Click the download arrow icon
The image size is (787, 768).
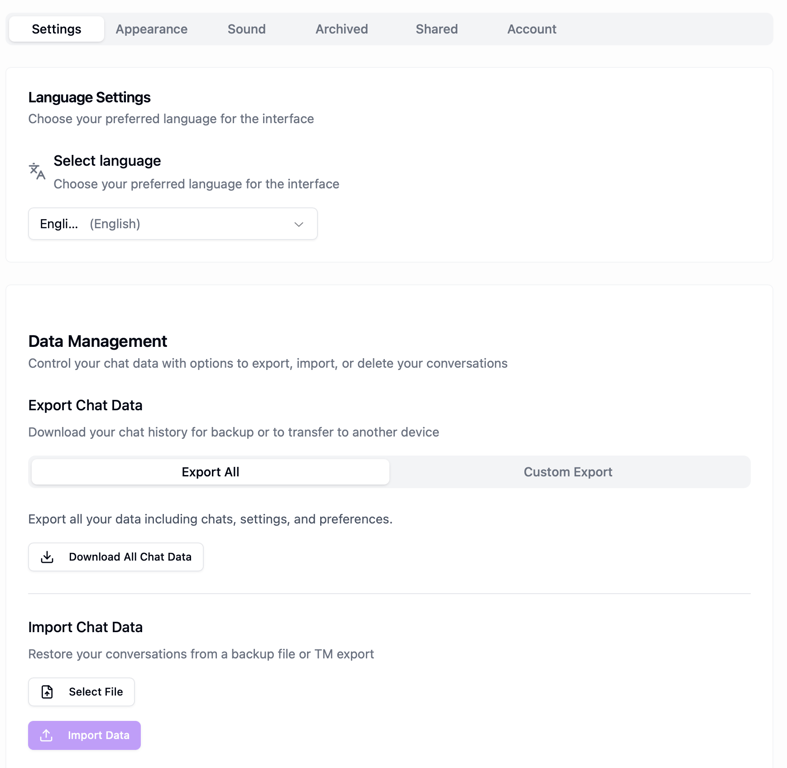[47, 557]
